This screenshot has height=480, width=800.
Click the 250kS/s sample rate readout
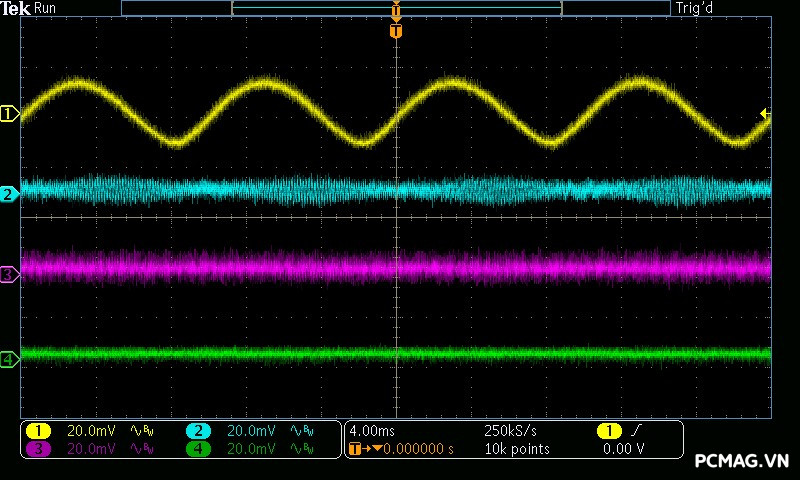tap(510, 431)
